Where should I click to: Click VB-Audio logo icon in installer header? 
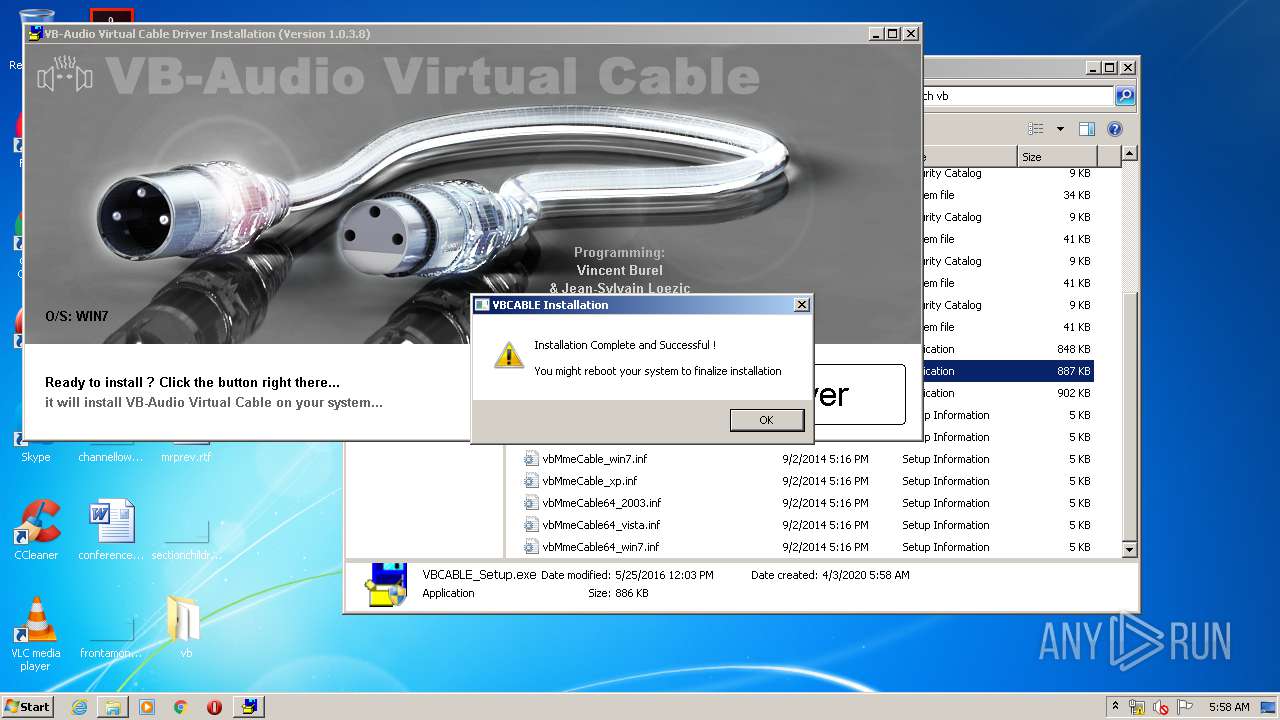tap(65, 77)
